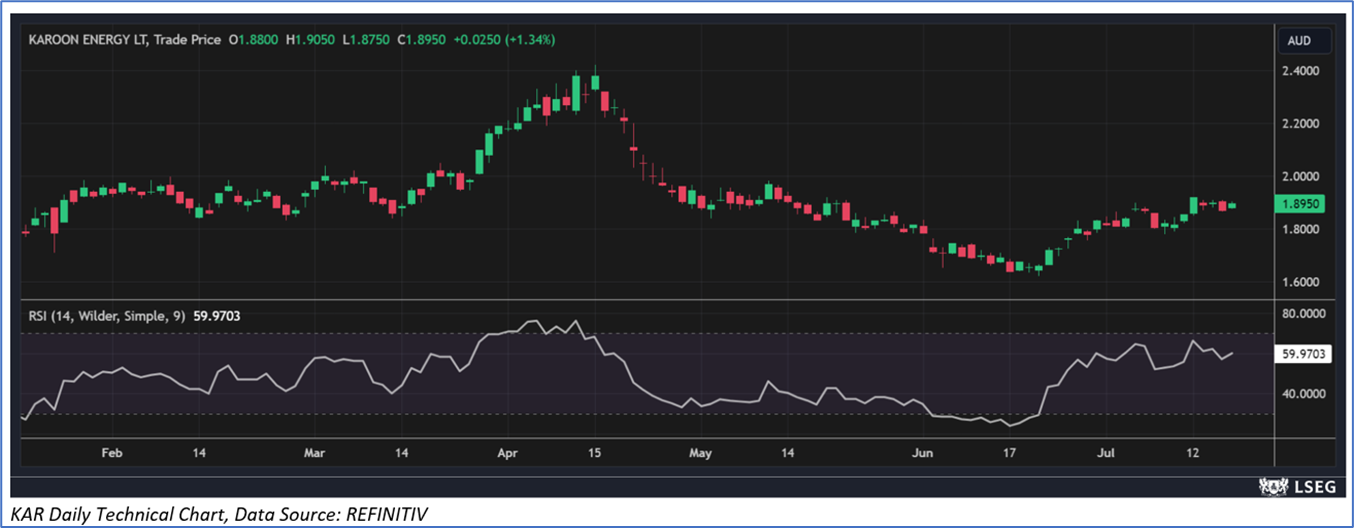
Task: Click the KAR Daily Technical Chart caption
Action: point(219,514)
